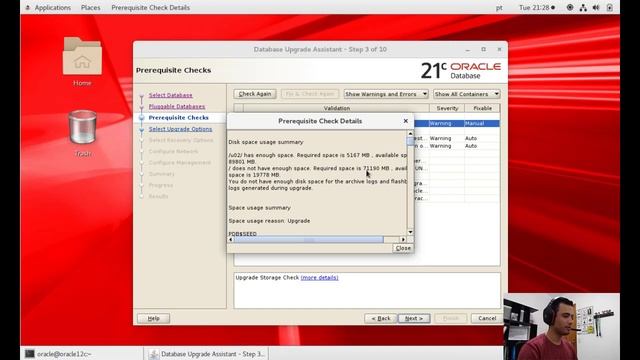Image resolution: width=640 pixels, height=360 pixels.
Task: Open the Prerequisite Check Details app menu
Action: [150, 7]
